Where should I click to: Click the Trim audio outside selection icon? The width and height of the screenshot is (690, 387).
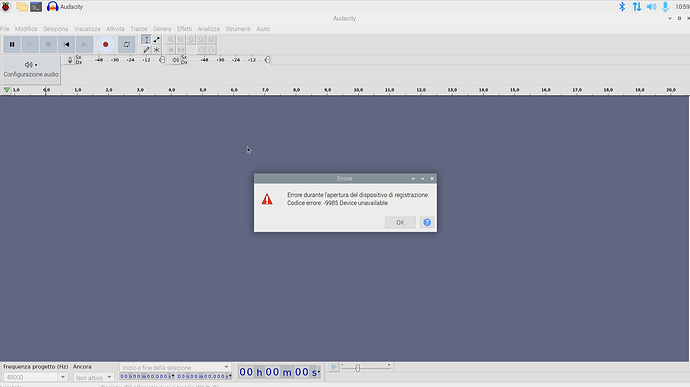click(171, 50)
